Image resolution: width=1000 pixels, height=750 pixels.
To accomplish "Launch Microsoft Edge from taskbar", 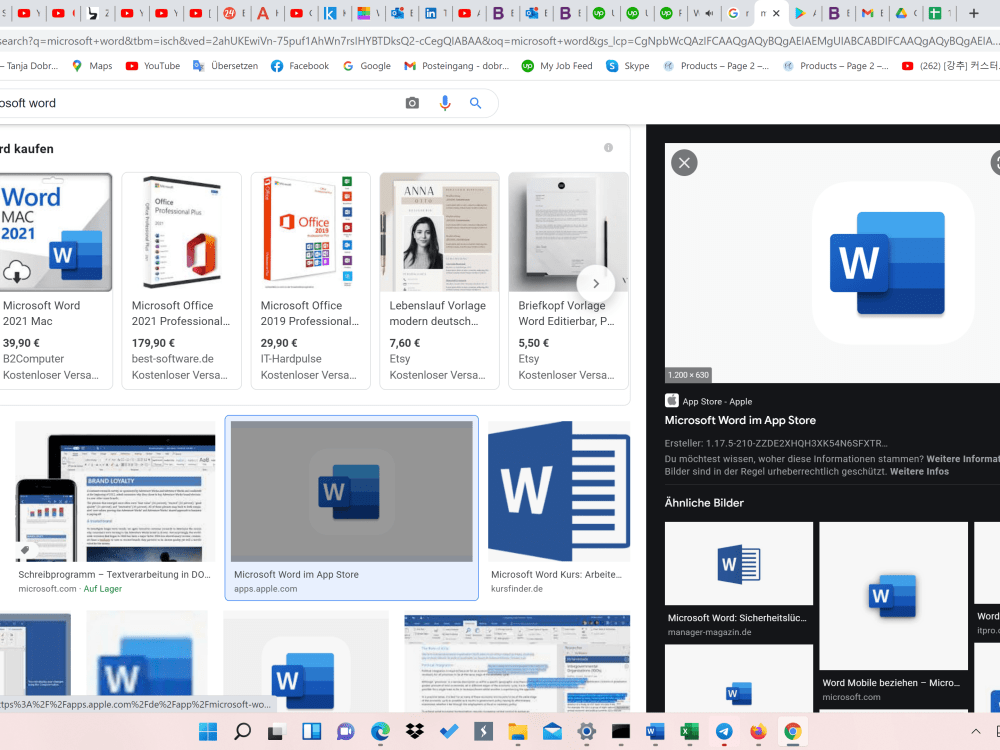I will tap(380, 732).
